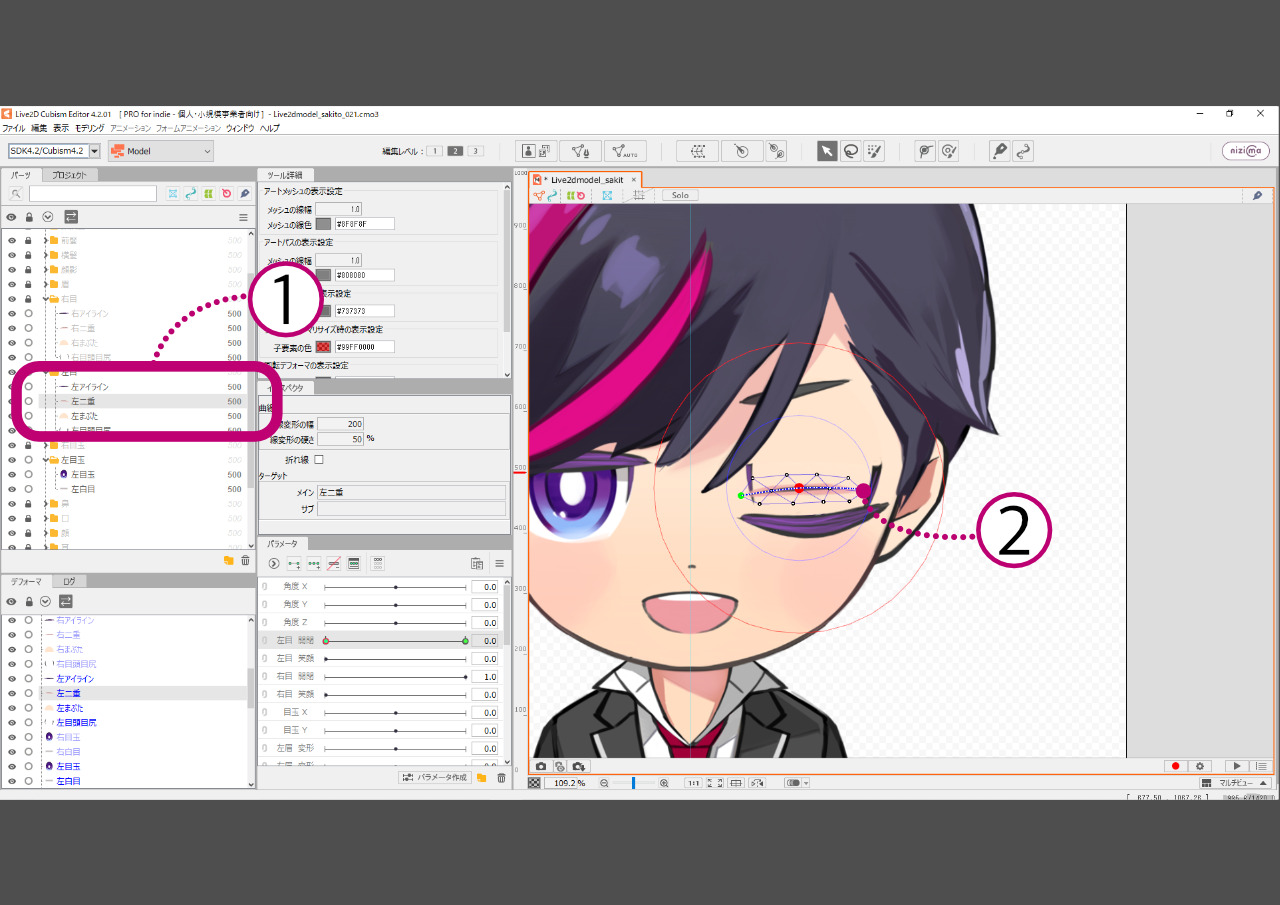This screenshot has height=905, width=1280.
Task: Switch to the ログ tab
Action: pos(69,581)
